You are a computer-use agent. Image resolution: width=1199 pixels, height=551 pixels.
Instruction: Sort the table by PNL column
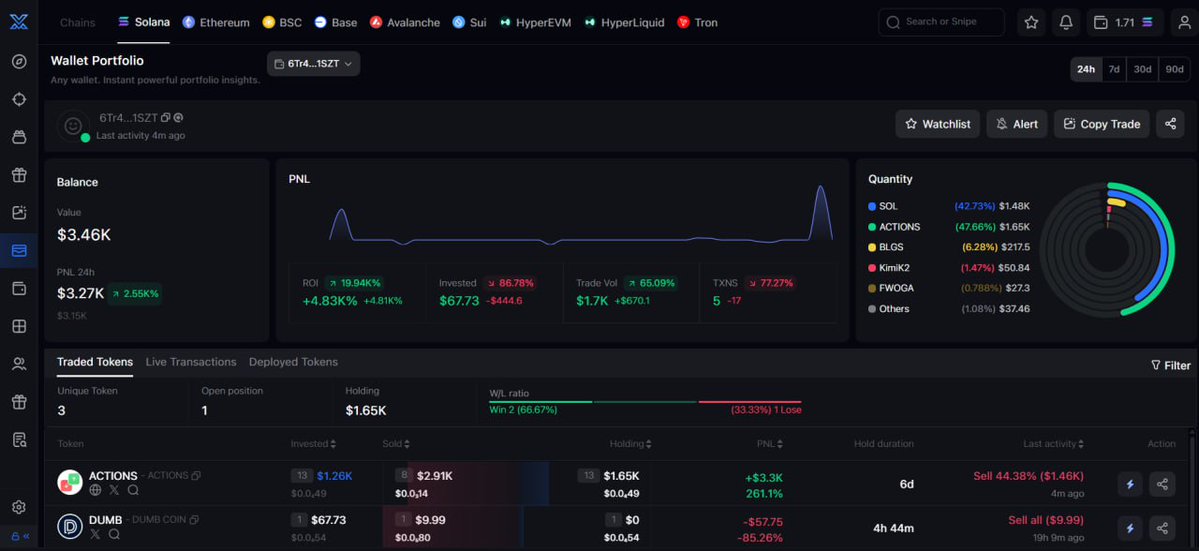(768, 444)
